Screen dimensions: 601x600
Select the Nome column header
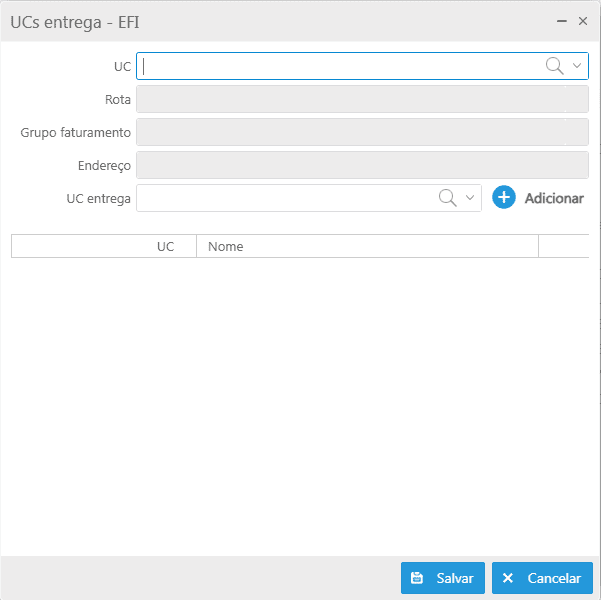point(226,246)
